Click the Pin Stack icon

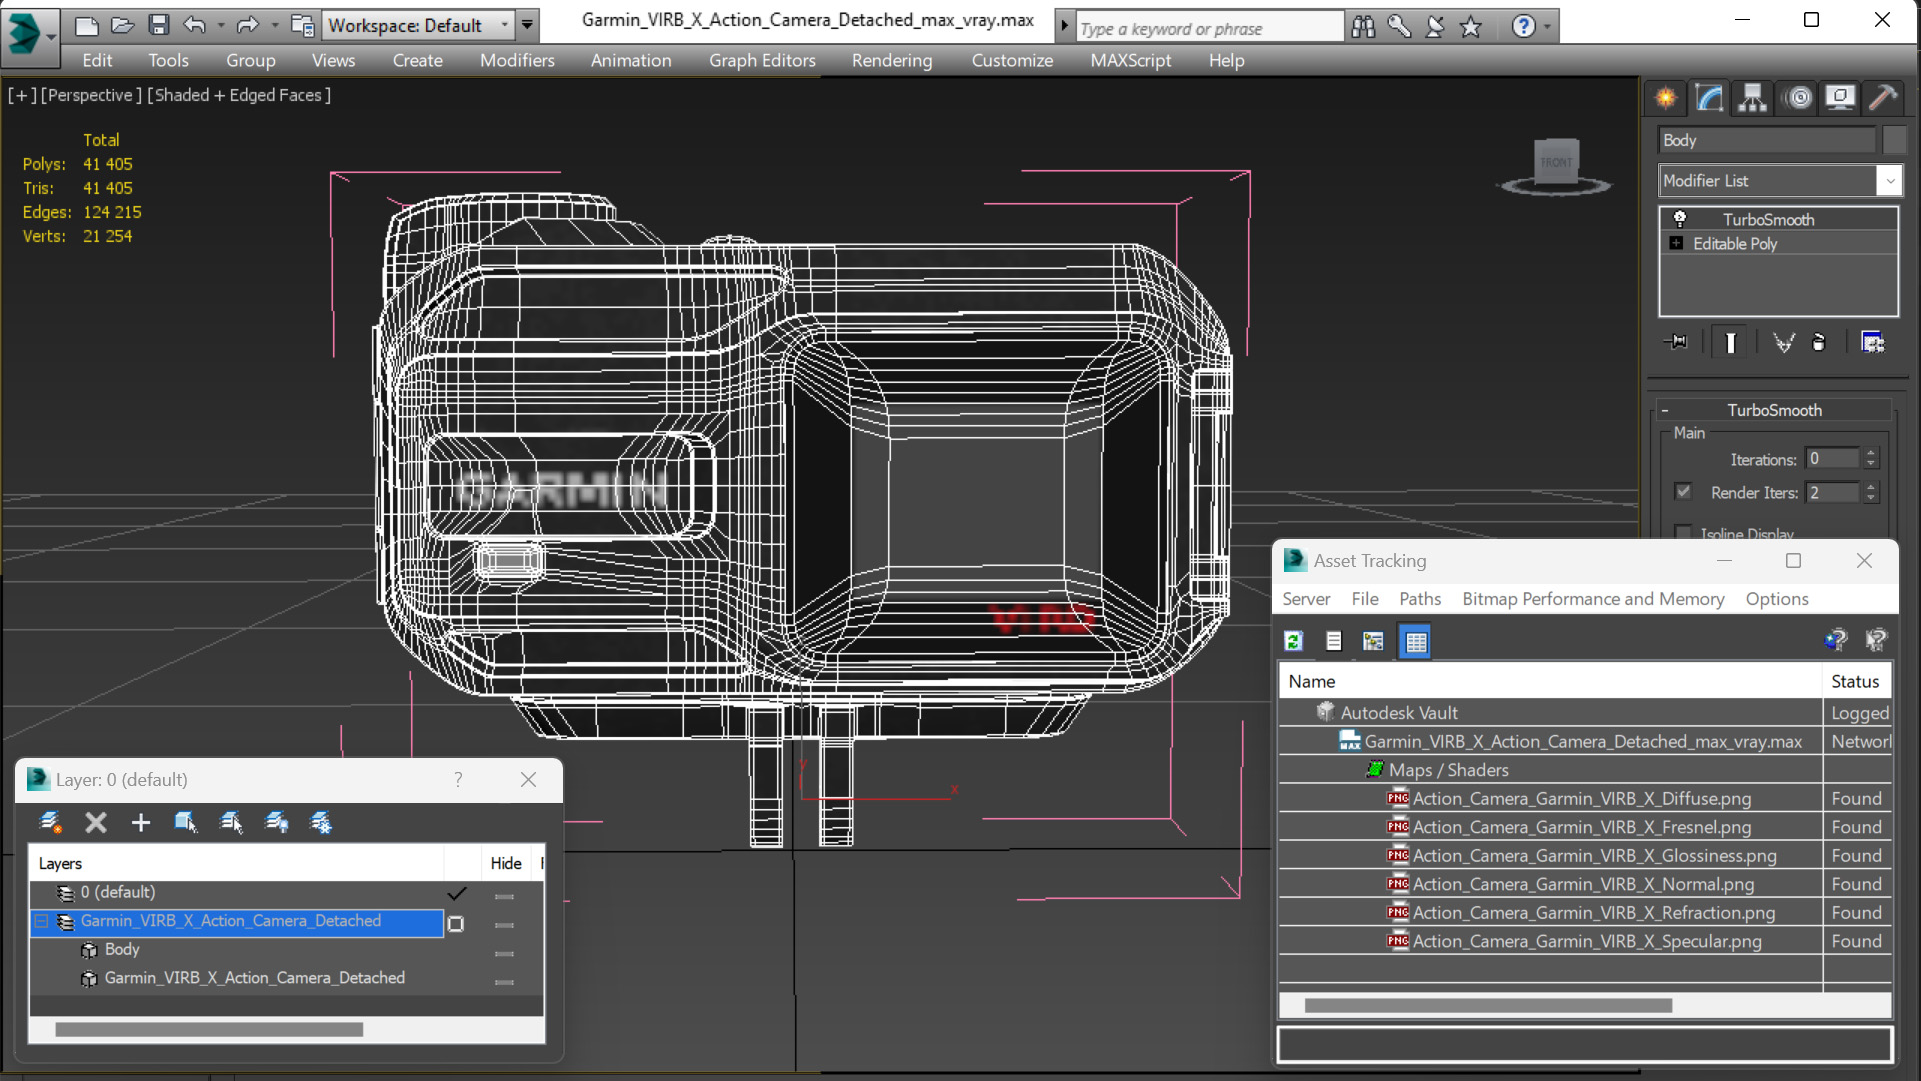[x=1677, y=342]
